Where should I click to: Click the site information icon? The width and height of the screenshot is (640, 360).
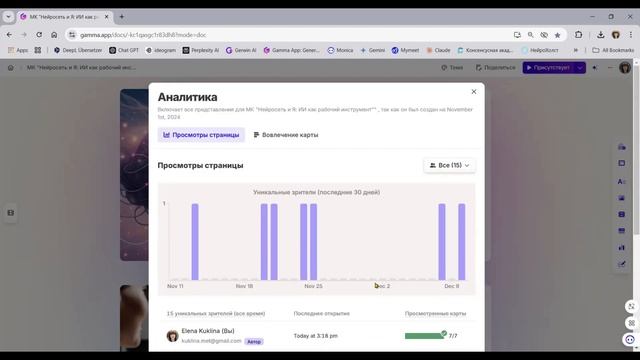pos(72,35)
